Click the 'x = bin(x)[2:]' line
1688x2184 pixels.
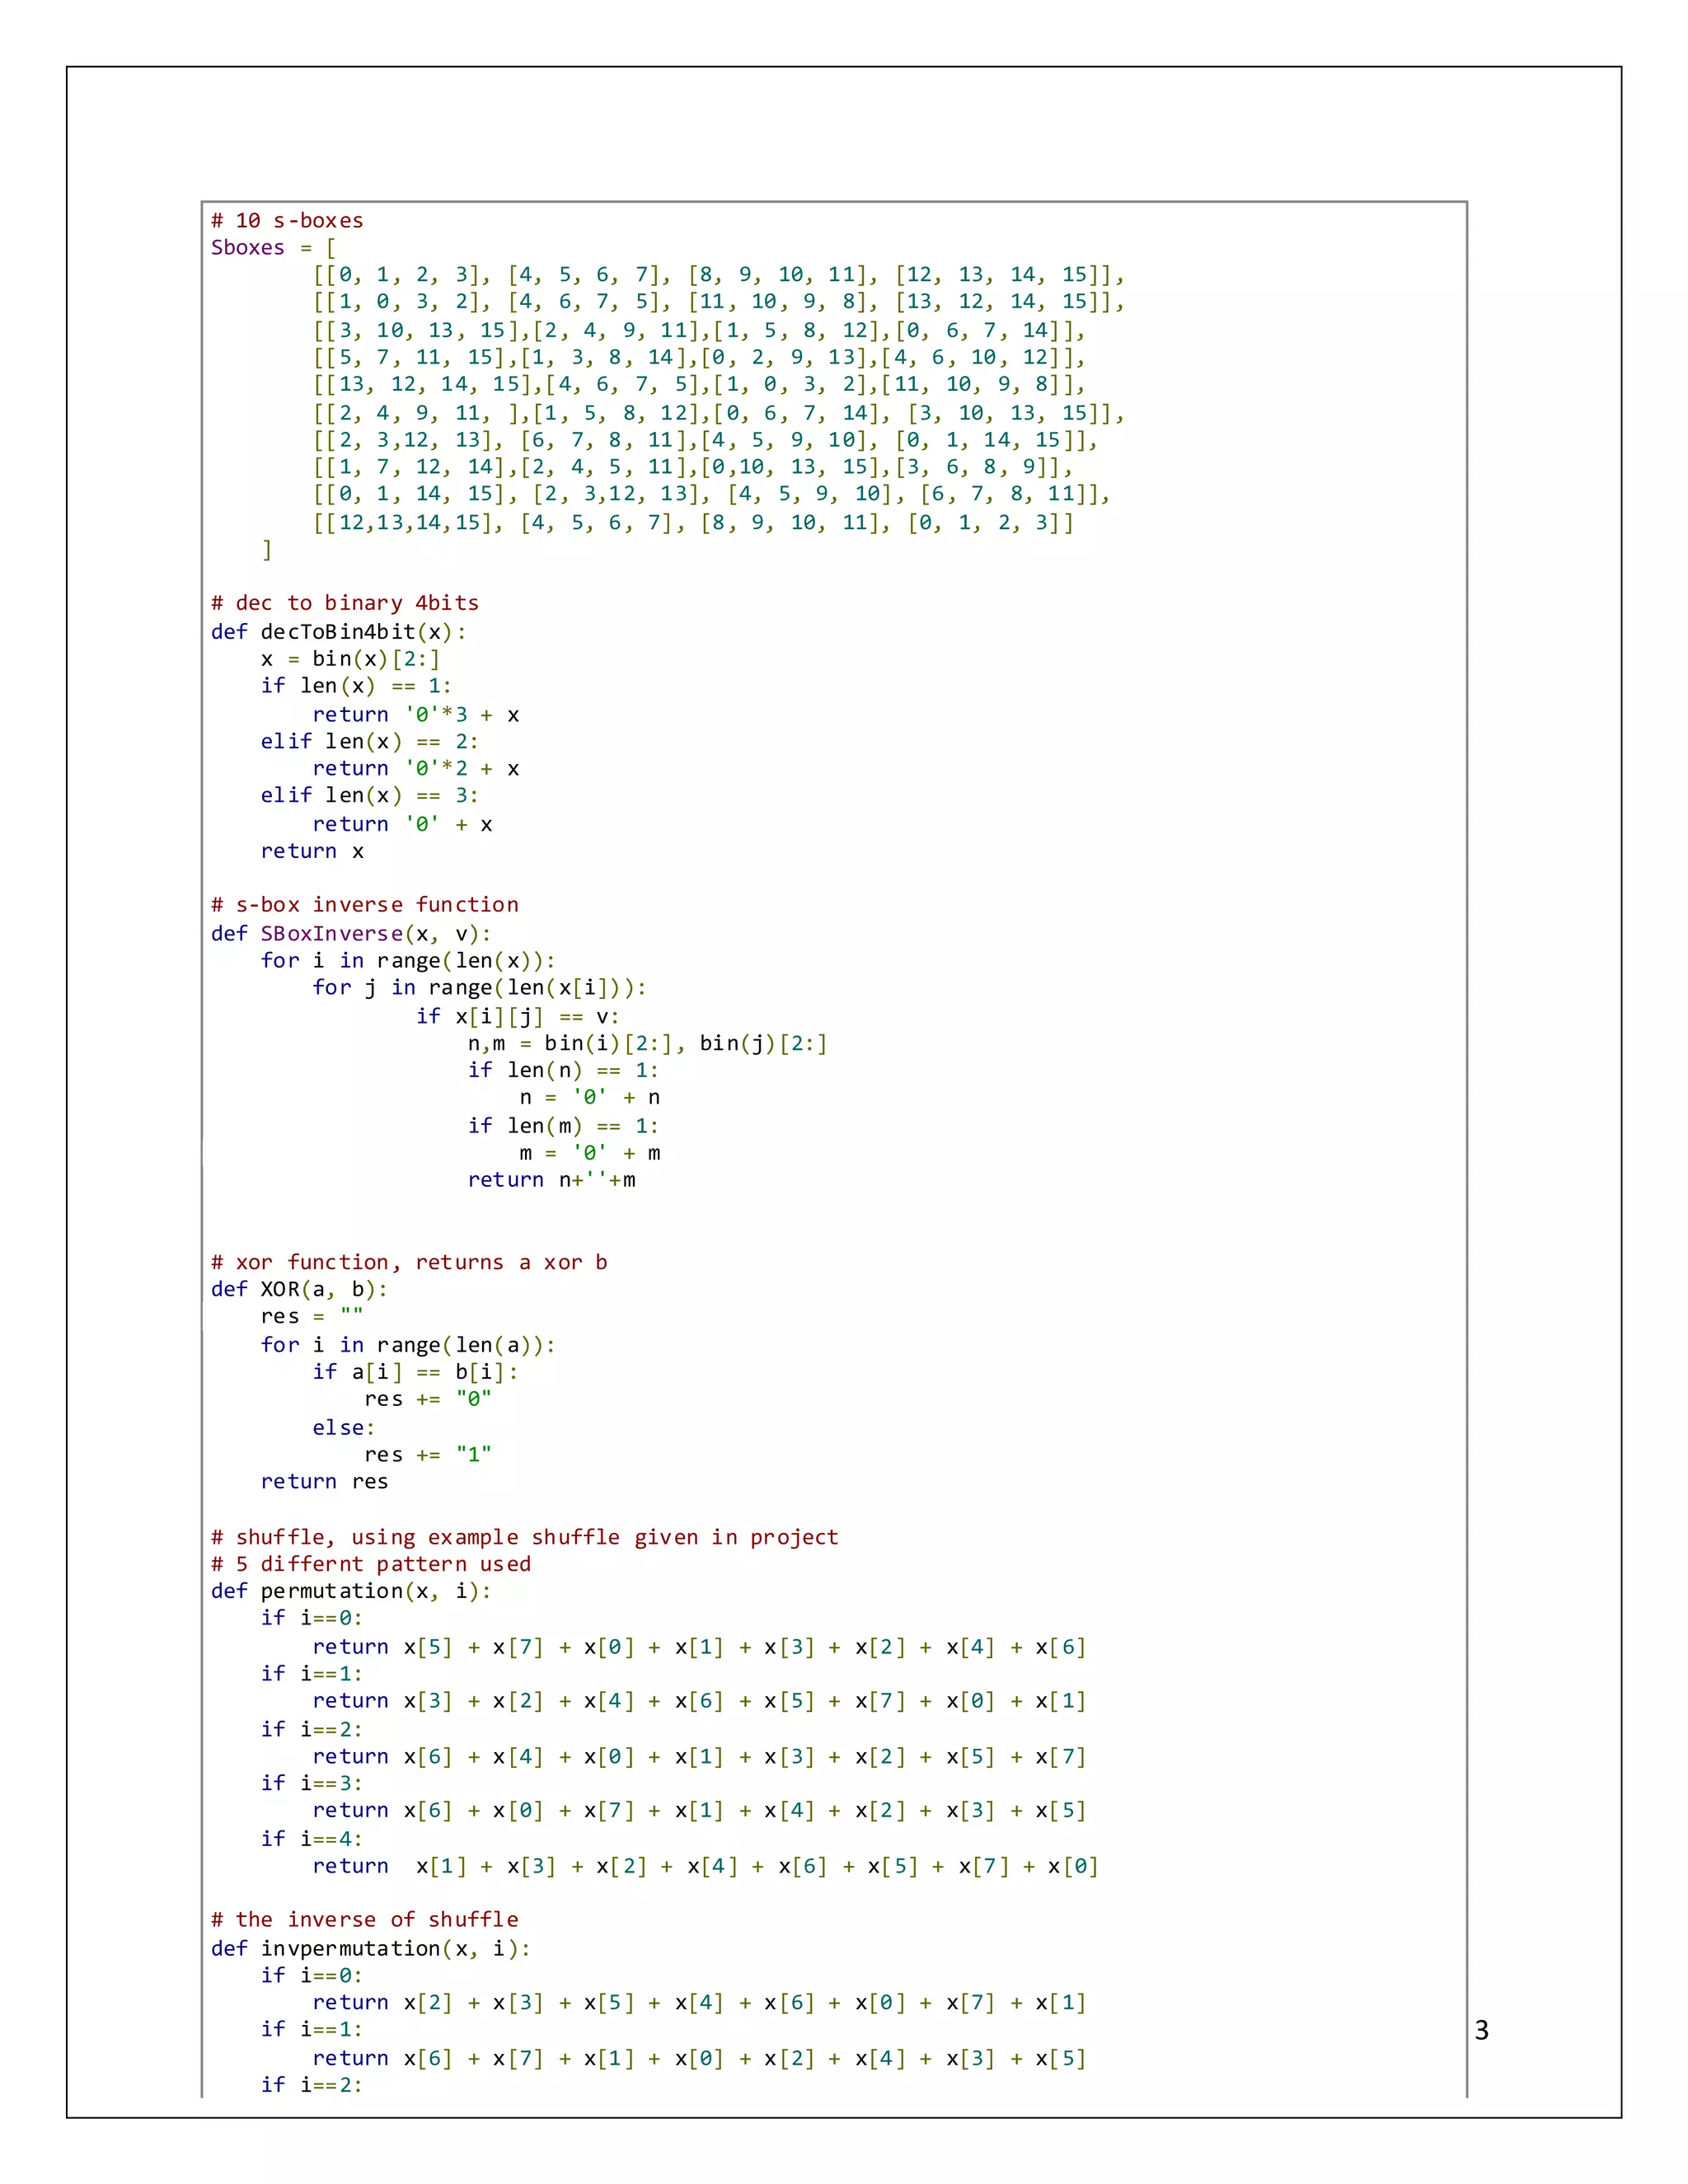point(350,658)
